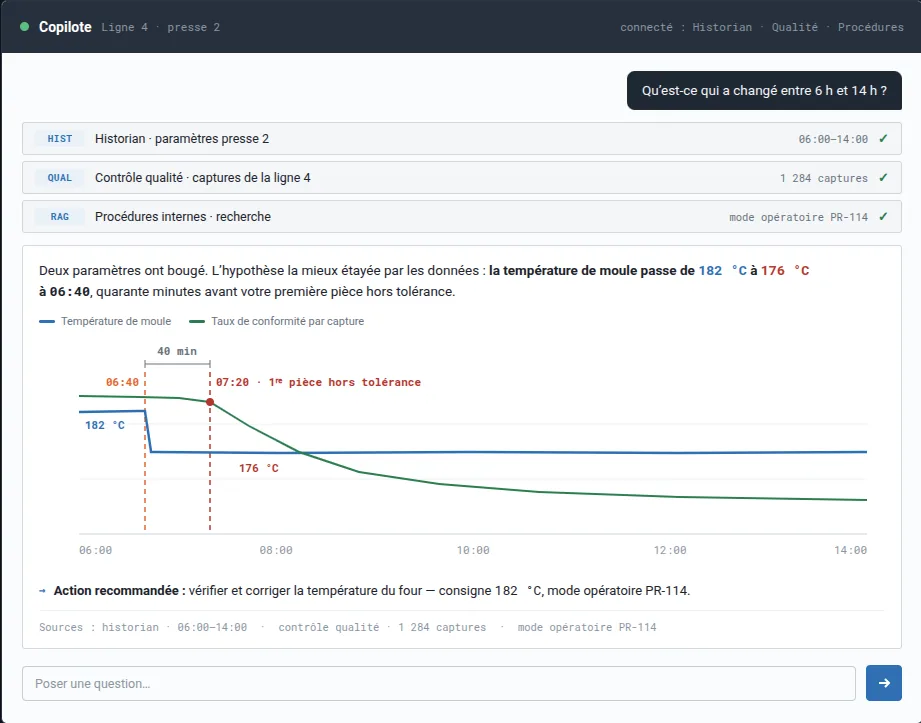
Task: Click the checkmark on the Contrôle qualité row
Action: point(883,177)
